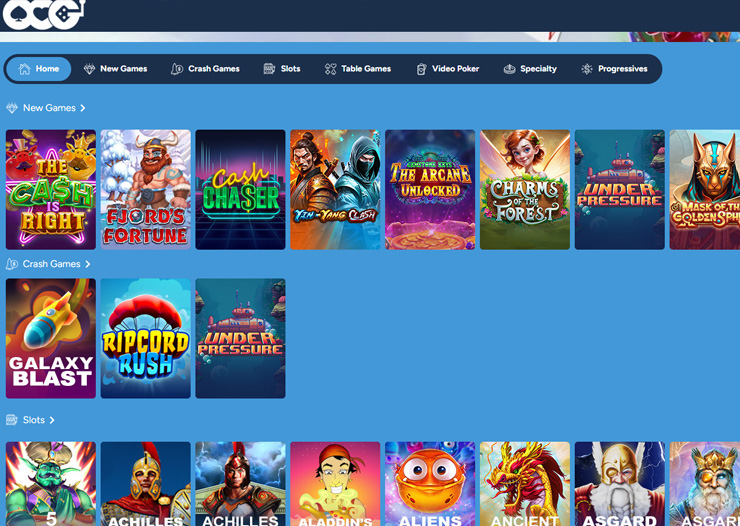The height and width of the screenshot is (526, 740).
Task: Launch The Cash Is Right game
Action: point(51,190)
